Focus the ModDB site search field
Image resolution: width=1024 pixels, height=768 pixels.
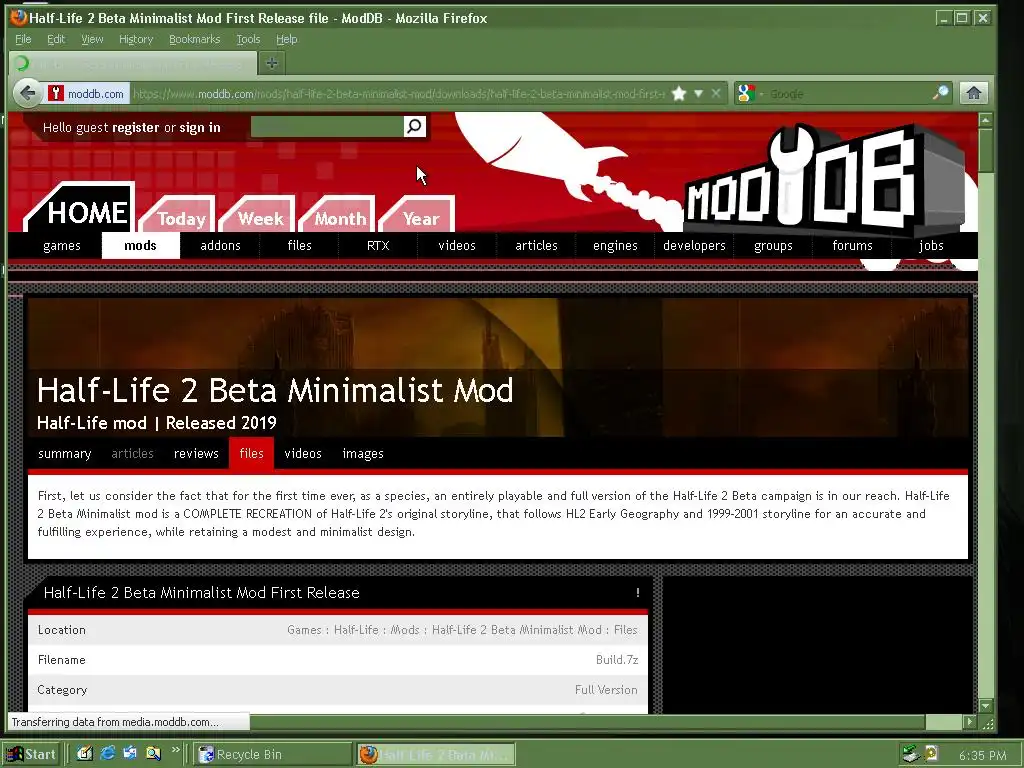tap(327, 126)
